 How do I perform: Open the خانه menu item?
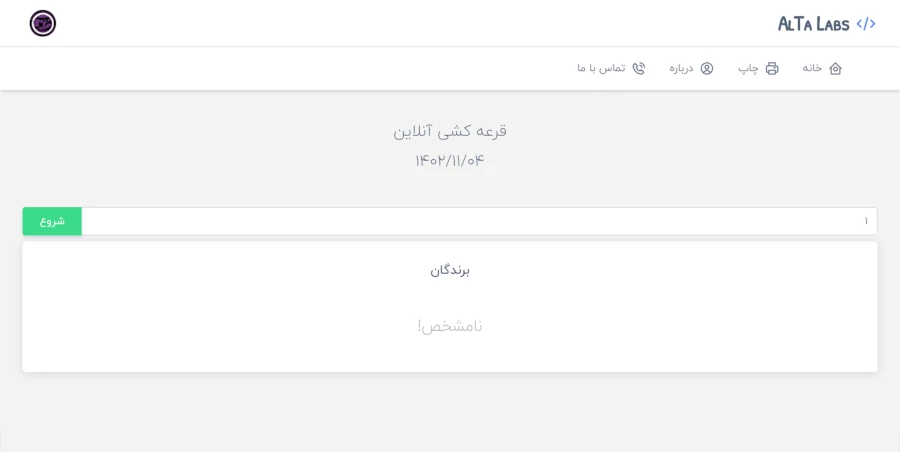(812, 68)
